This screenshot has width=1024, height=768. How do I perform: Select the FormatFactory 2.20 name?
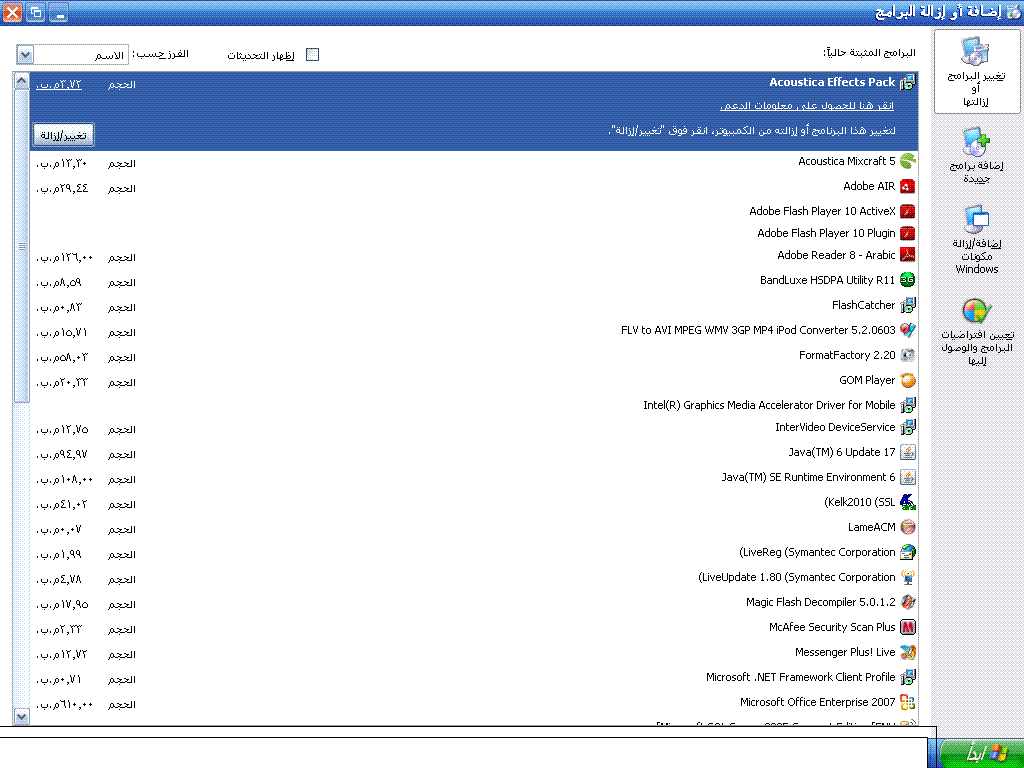847,355
